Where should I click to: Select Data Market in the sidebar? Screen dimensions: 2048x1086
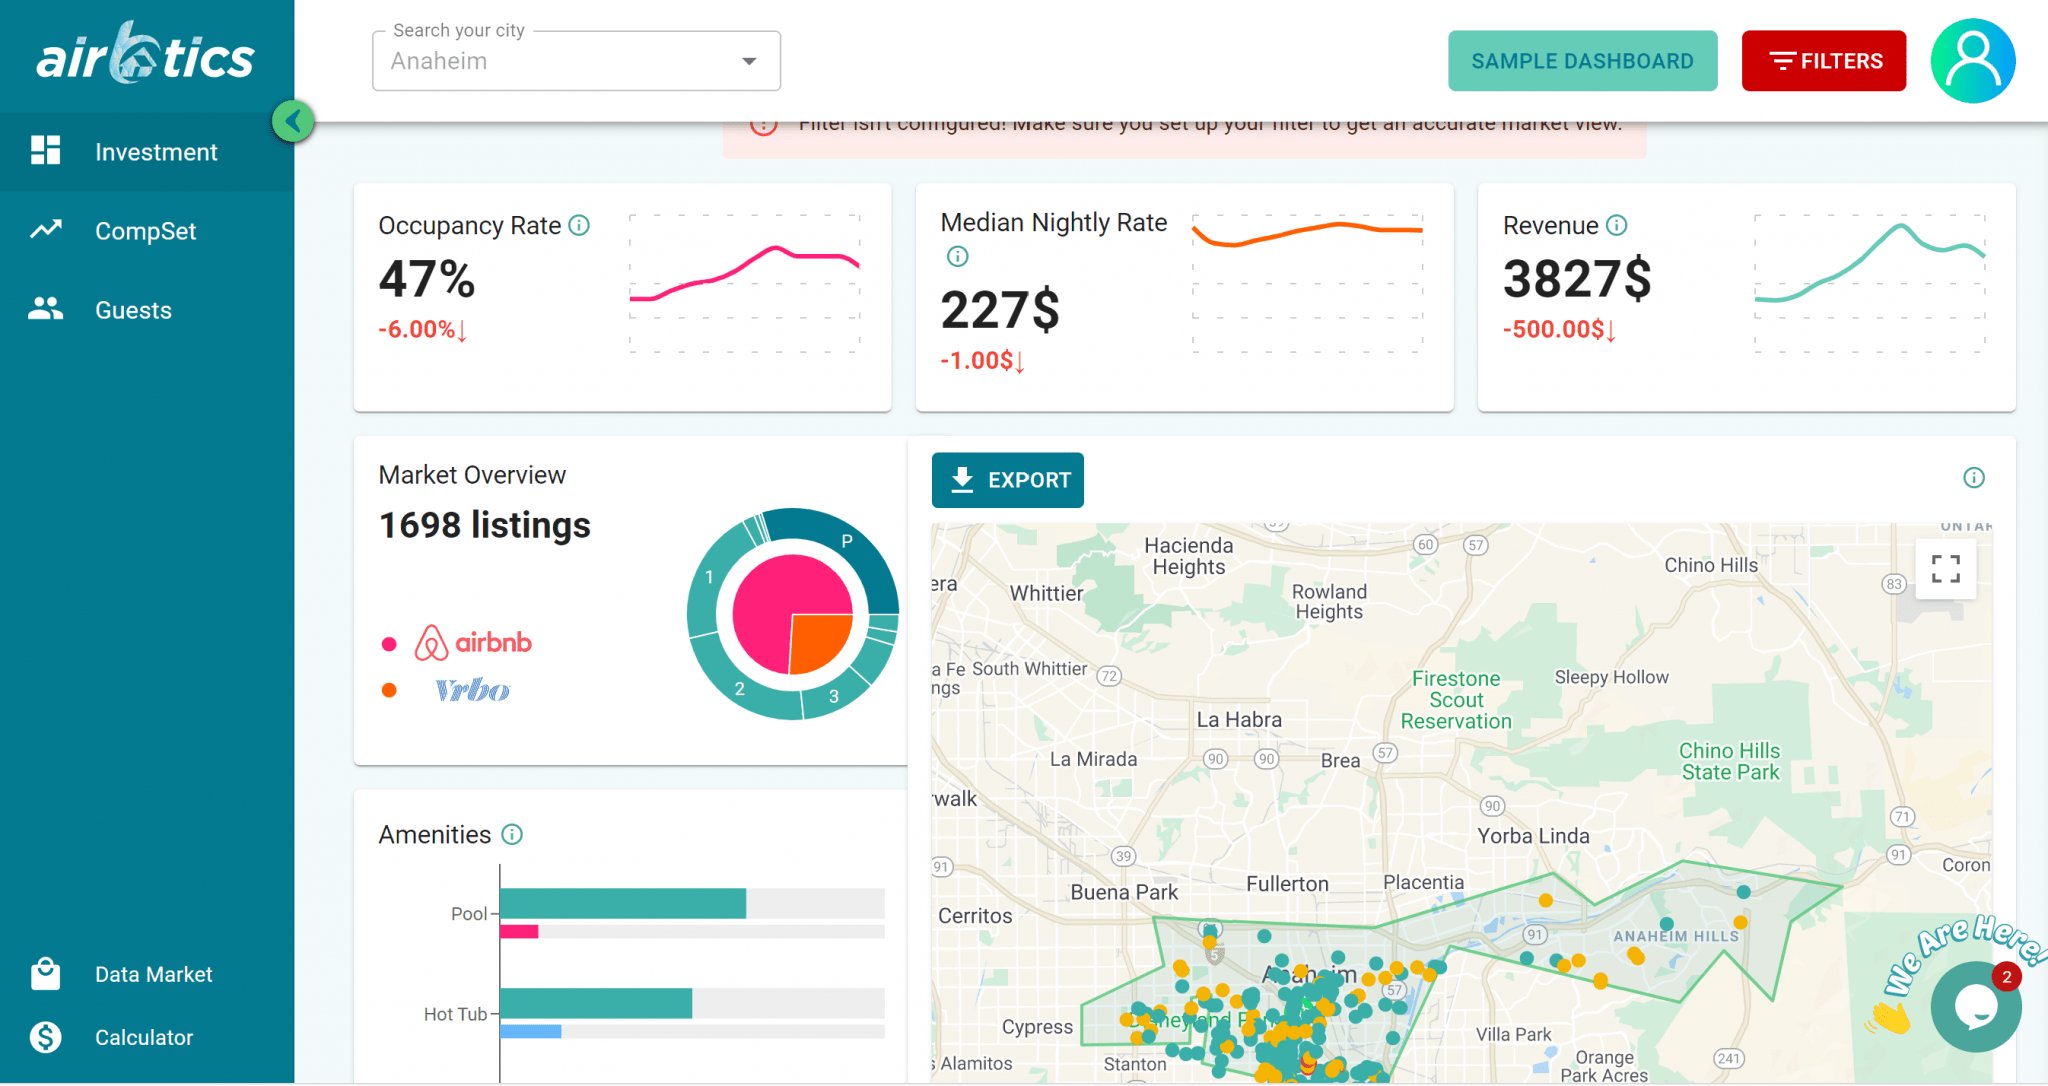click(153, 973)
